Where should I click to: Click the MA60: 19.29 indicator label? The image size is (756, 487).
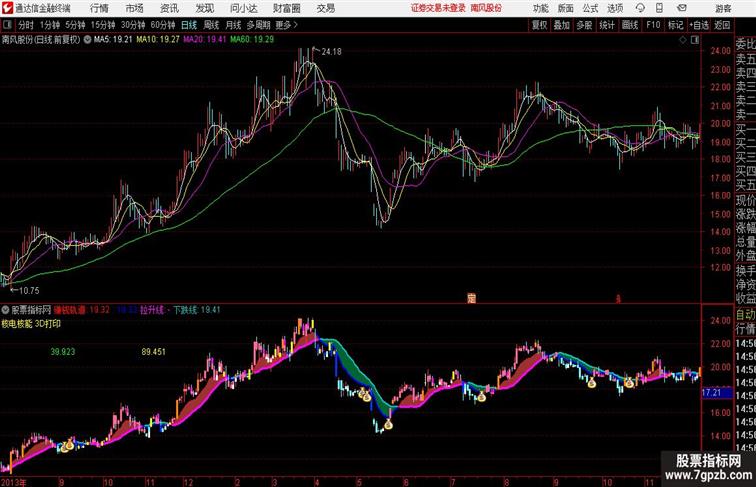pyautogui.click(x=252, y=40)
